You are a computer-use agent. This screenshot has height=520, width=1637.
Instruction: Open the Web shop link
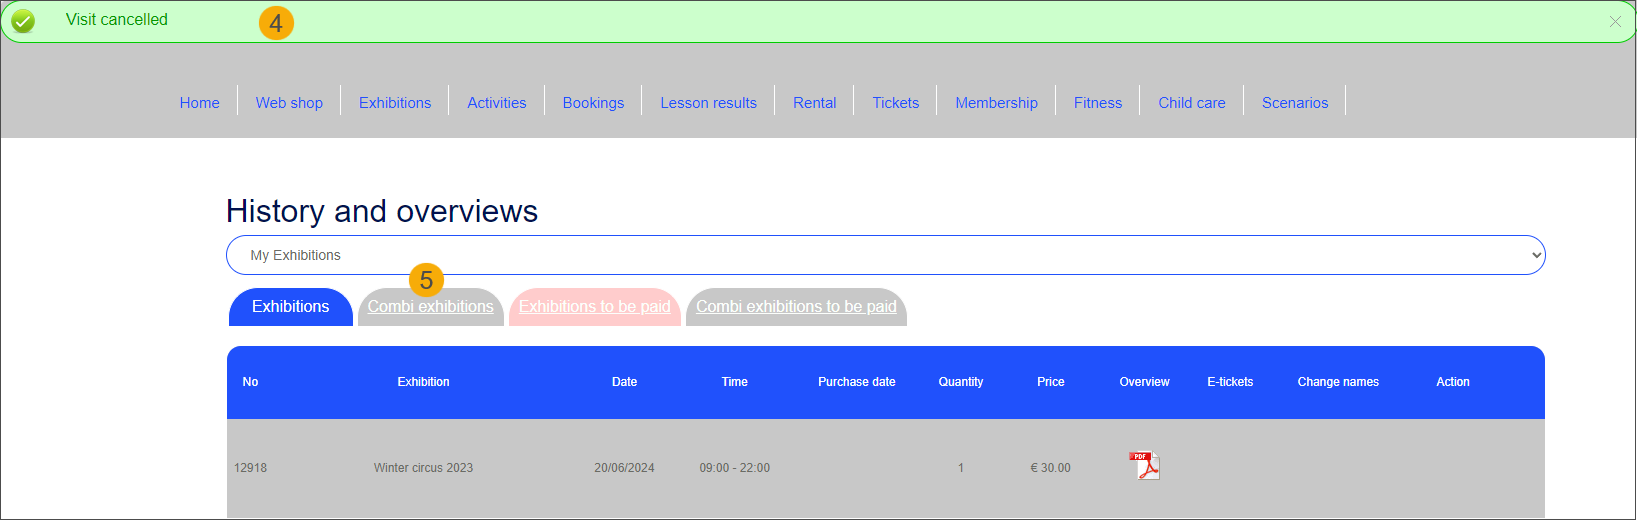[x=289, y=103]
